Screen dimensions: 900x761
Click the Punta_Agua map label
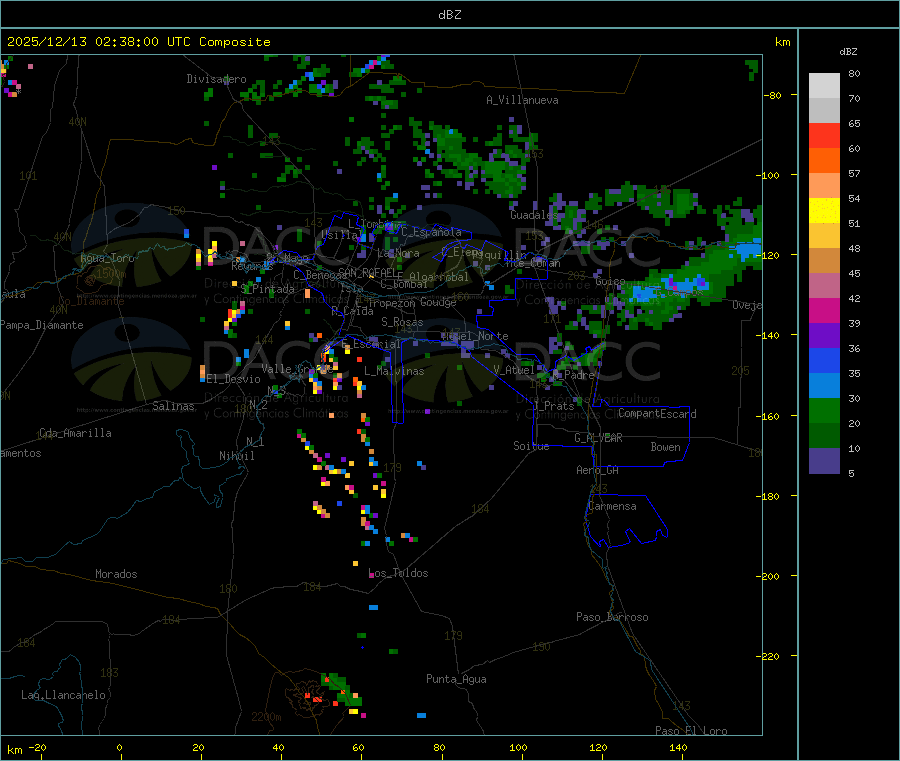coord(456,679)
